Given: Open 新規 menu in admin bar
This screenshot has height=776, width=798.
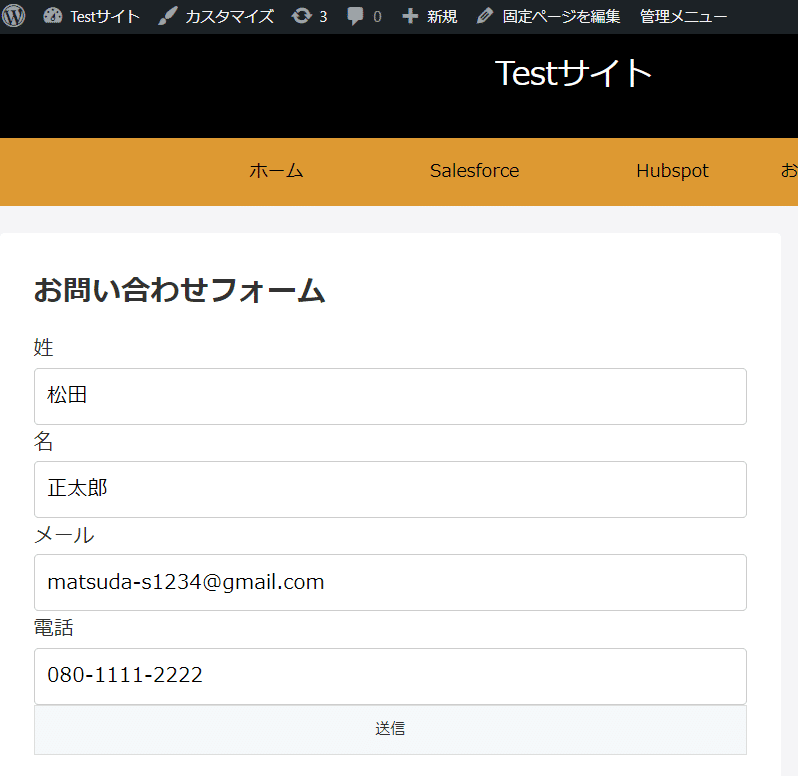Looking at the screenshot, I should click(442, 16).
